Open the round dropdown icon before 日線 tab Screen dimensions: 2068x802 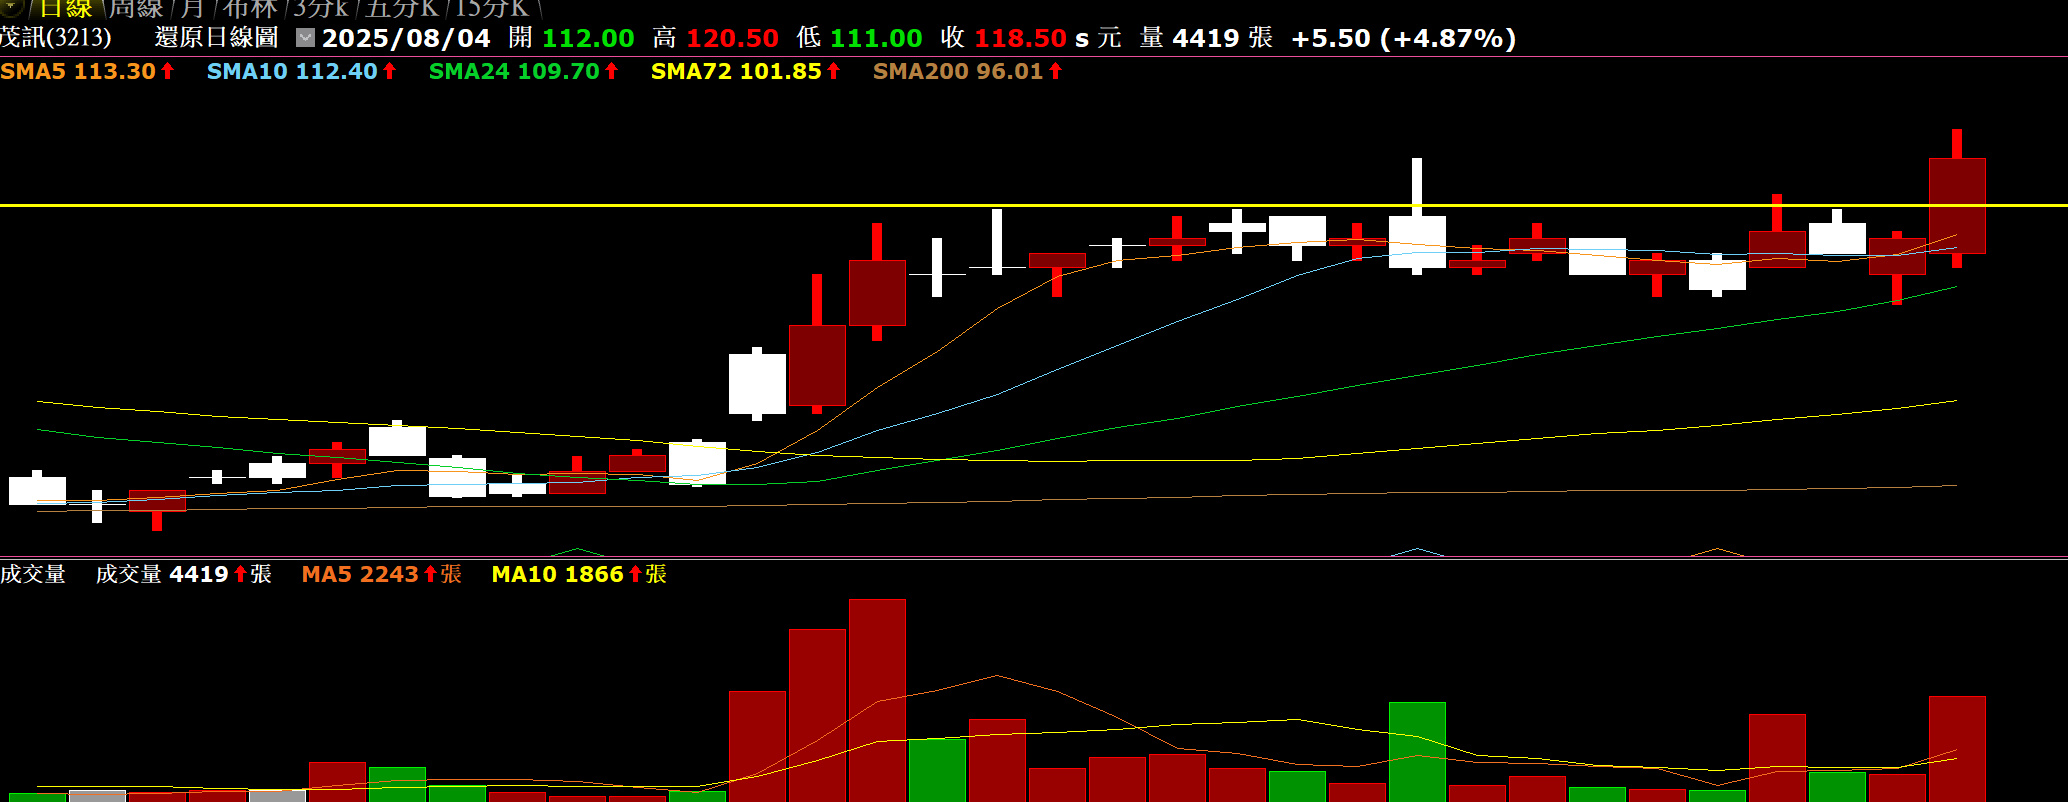[x=11, y=7]
